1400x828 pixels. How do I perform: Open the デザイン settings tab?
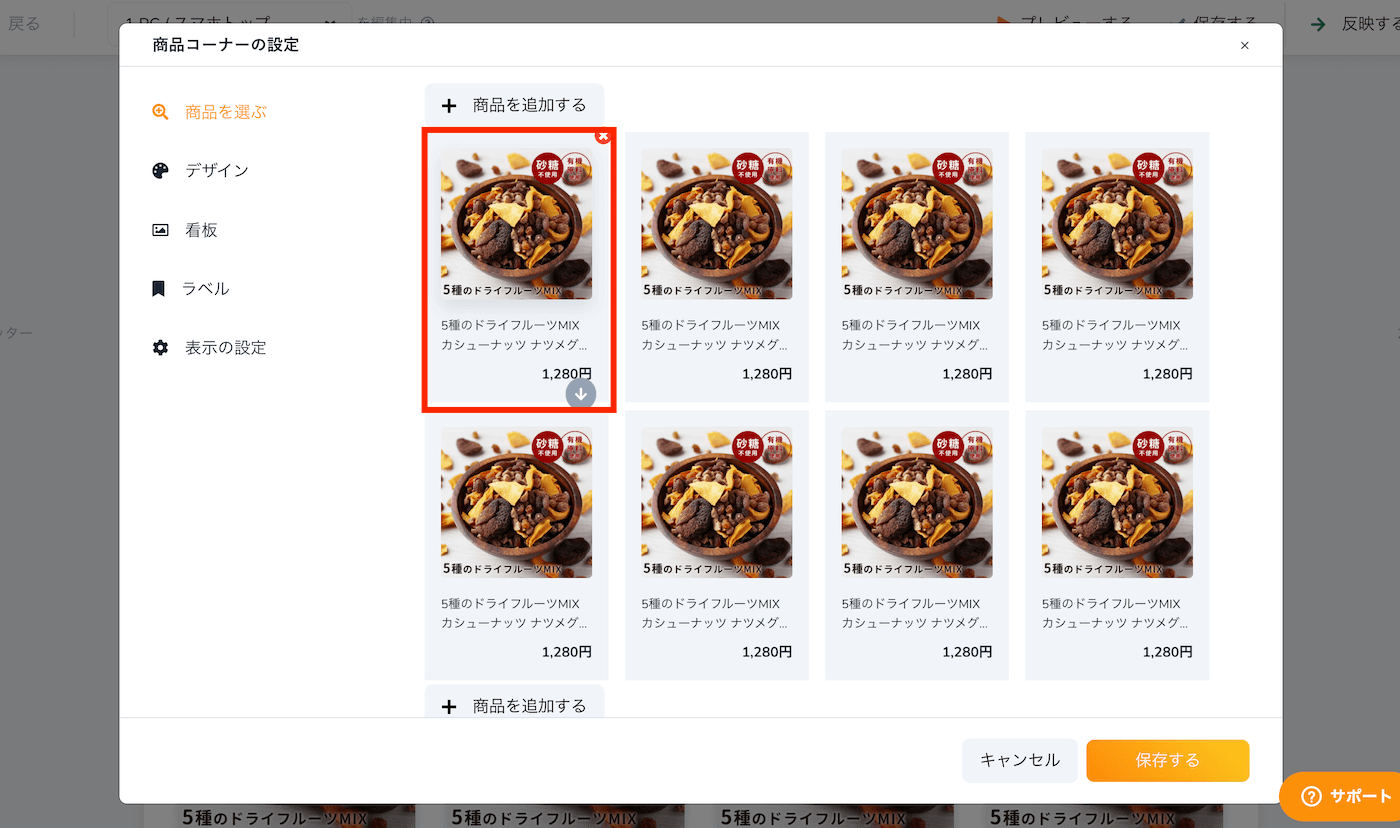coord(216,171)
